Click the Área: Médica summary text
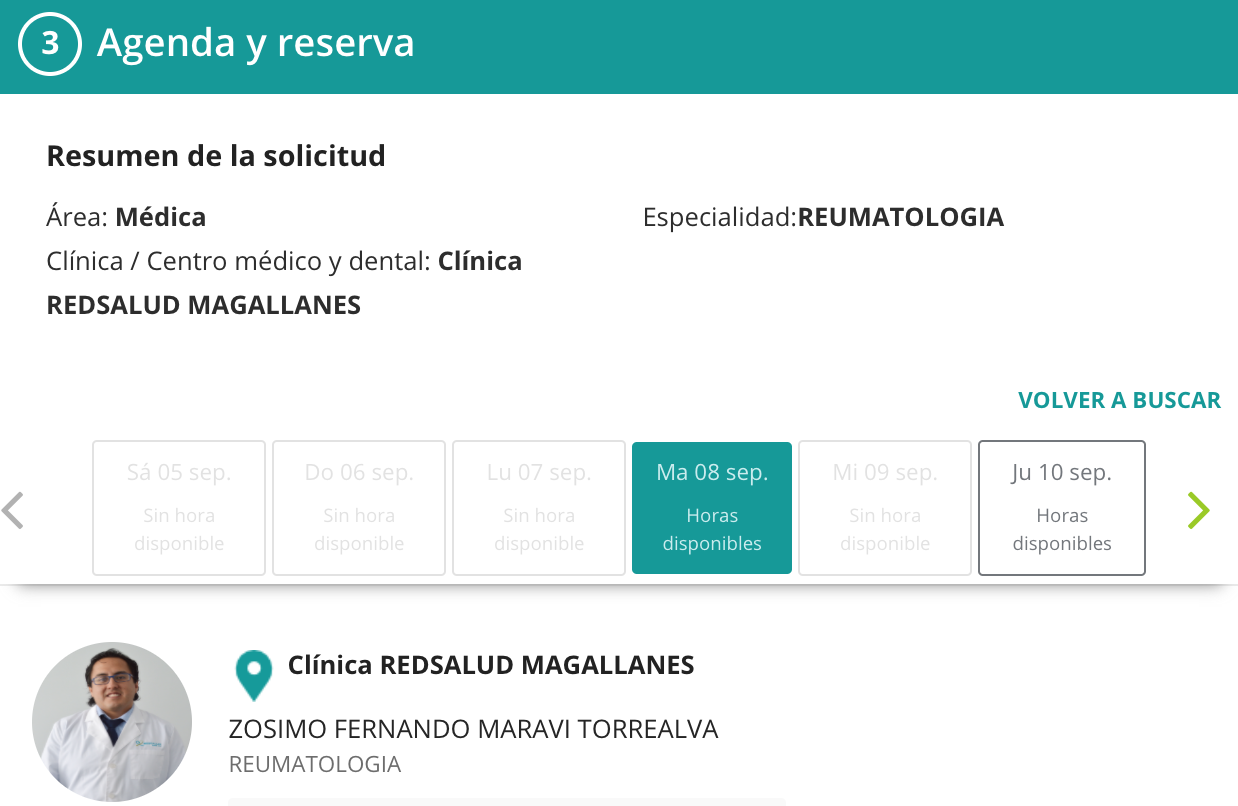 coord(126,217)
